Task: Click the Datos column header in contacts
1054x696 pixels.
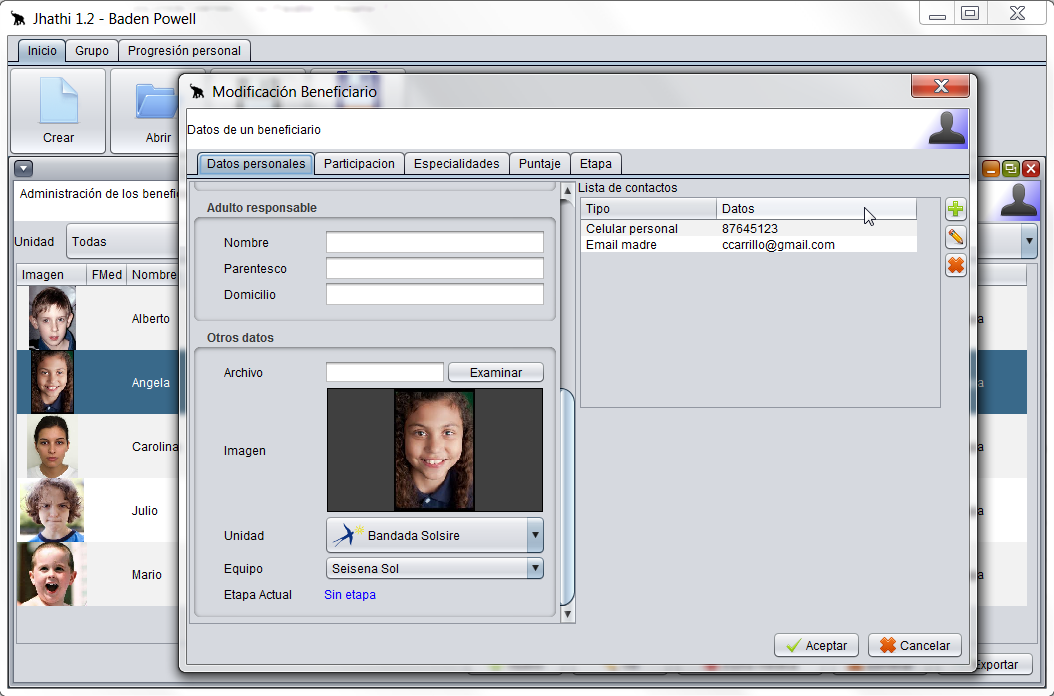Action: [x=816, y=208]
